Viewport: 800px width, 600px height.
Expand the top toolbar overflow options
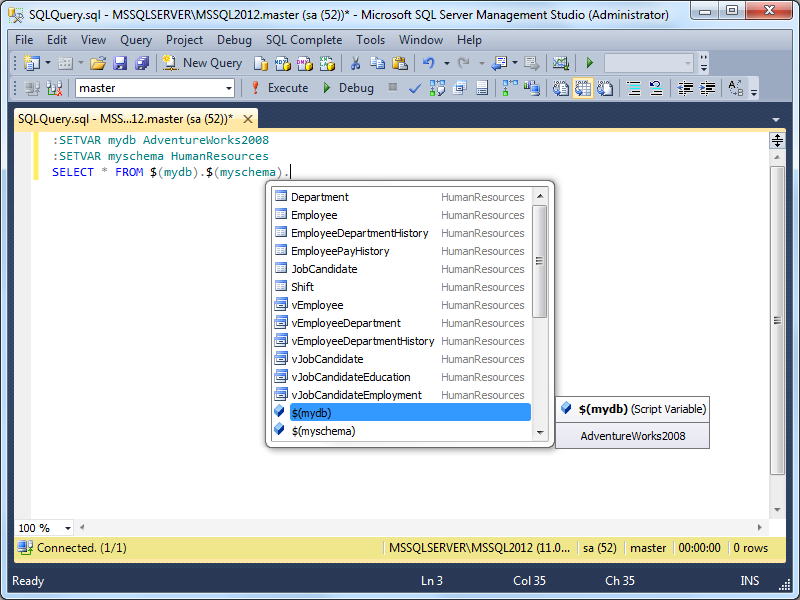click(x=704, y=63)
